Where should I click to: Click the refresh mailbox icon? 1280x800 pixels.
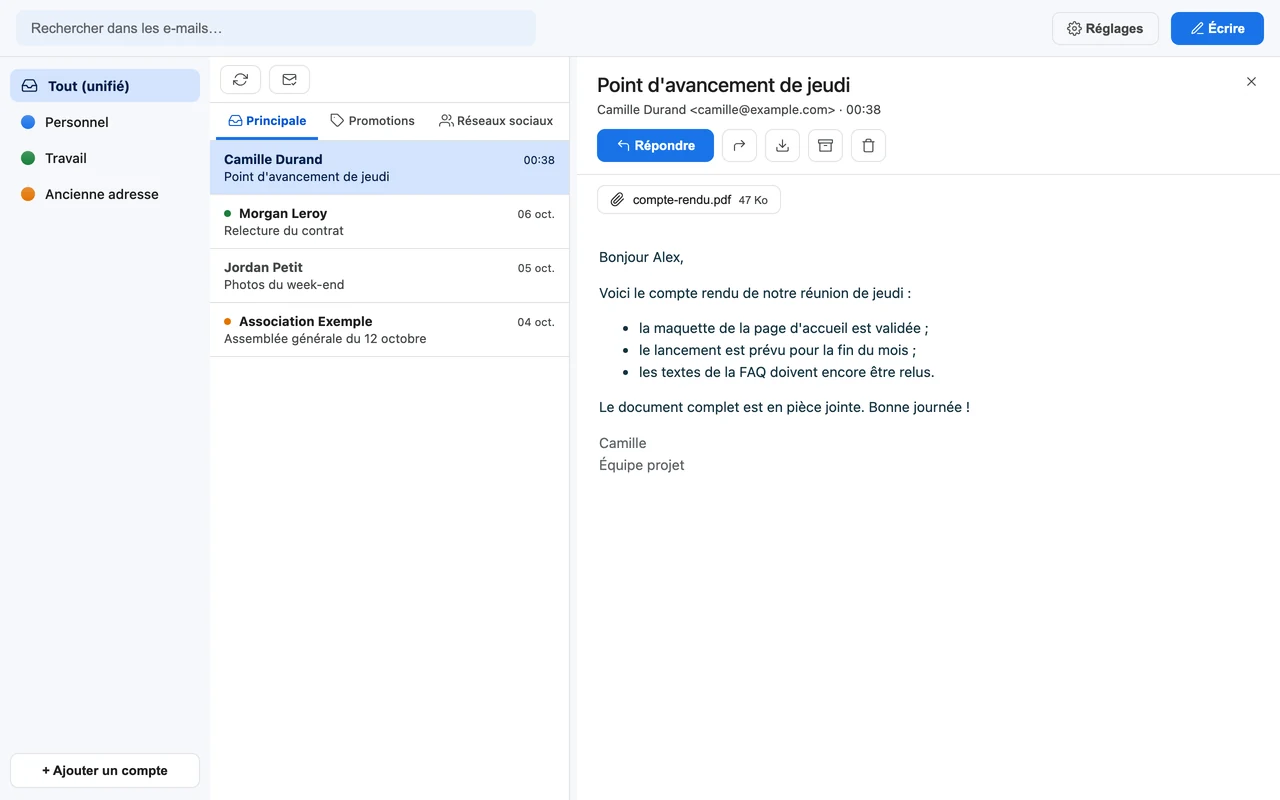point(240,79)
